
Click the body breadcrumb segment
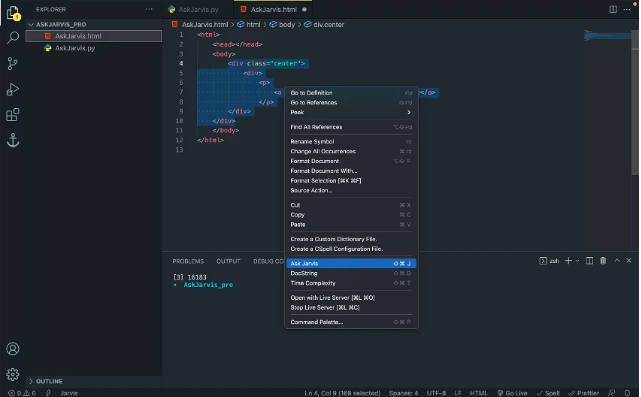point(282,25)
